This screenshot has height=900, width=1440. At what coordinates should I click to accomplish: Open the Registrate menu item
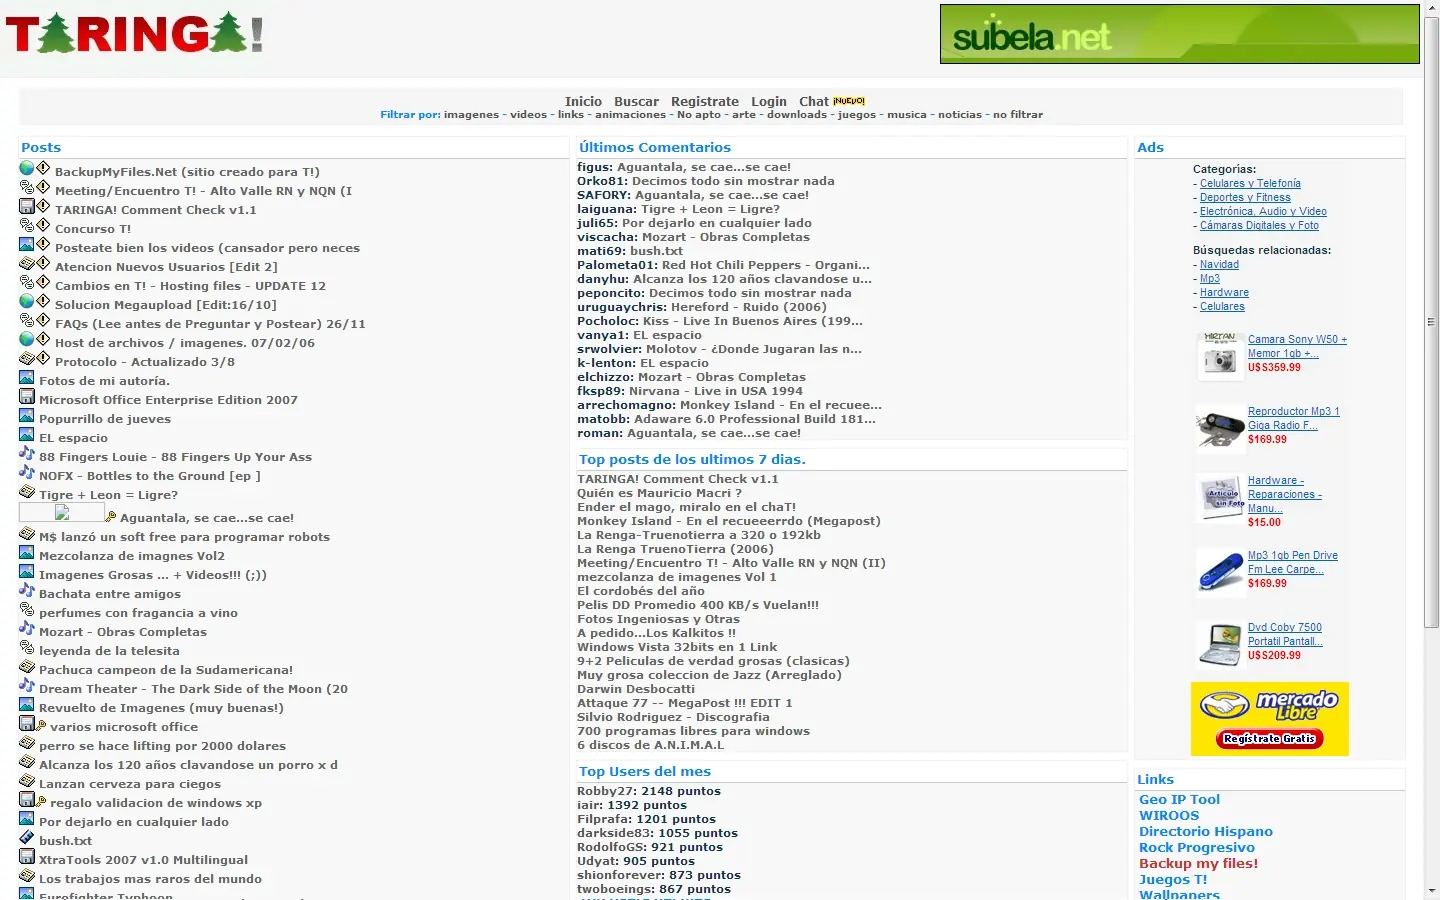click(x=705, y=101)
